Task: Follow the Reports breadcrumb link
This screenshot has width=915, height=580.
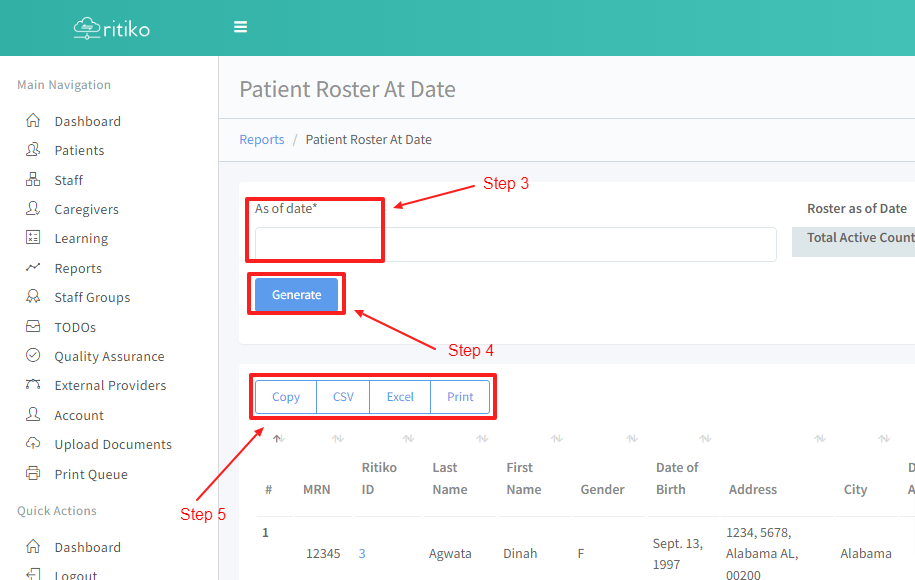Action: [x=262, y=140]
